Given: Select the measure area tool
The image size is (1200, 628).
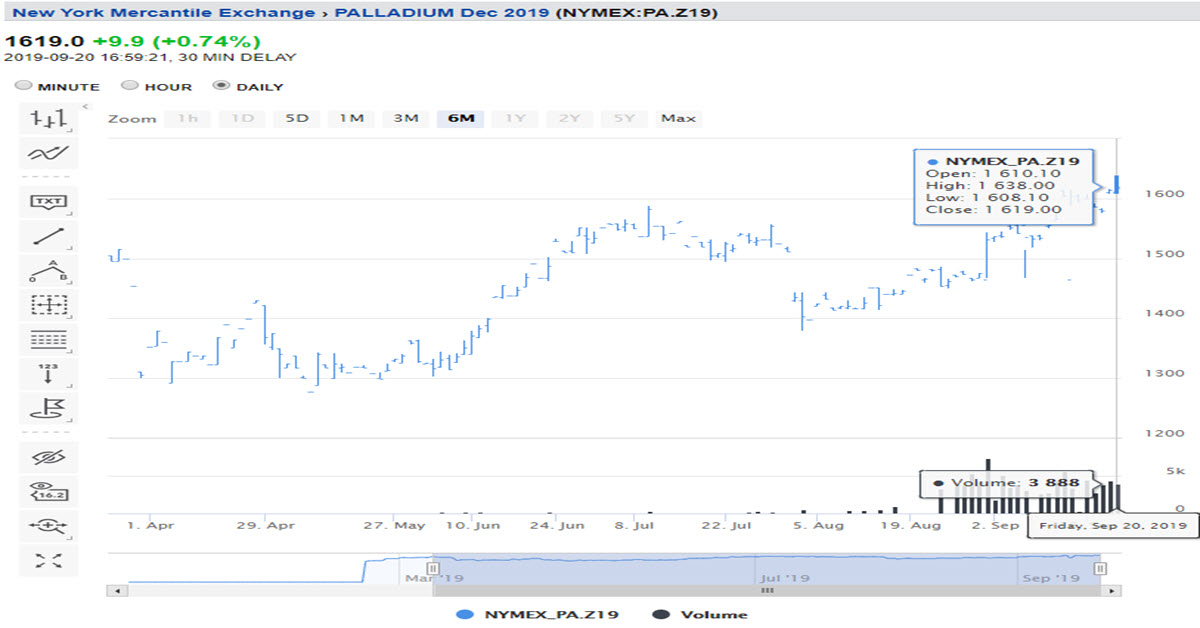Looking at the screenshot, I should (49, 305).
